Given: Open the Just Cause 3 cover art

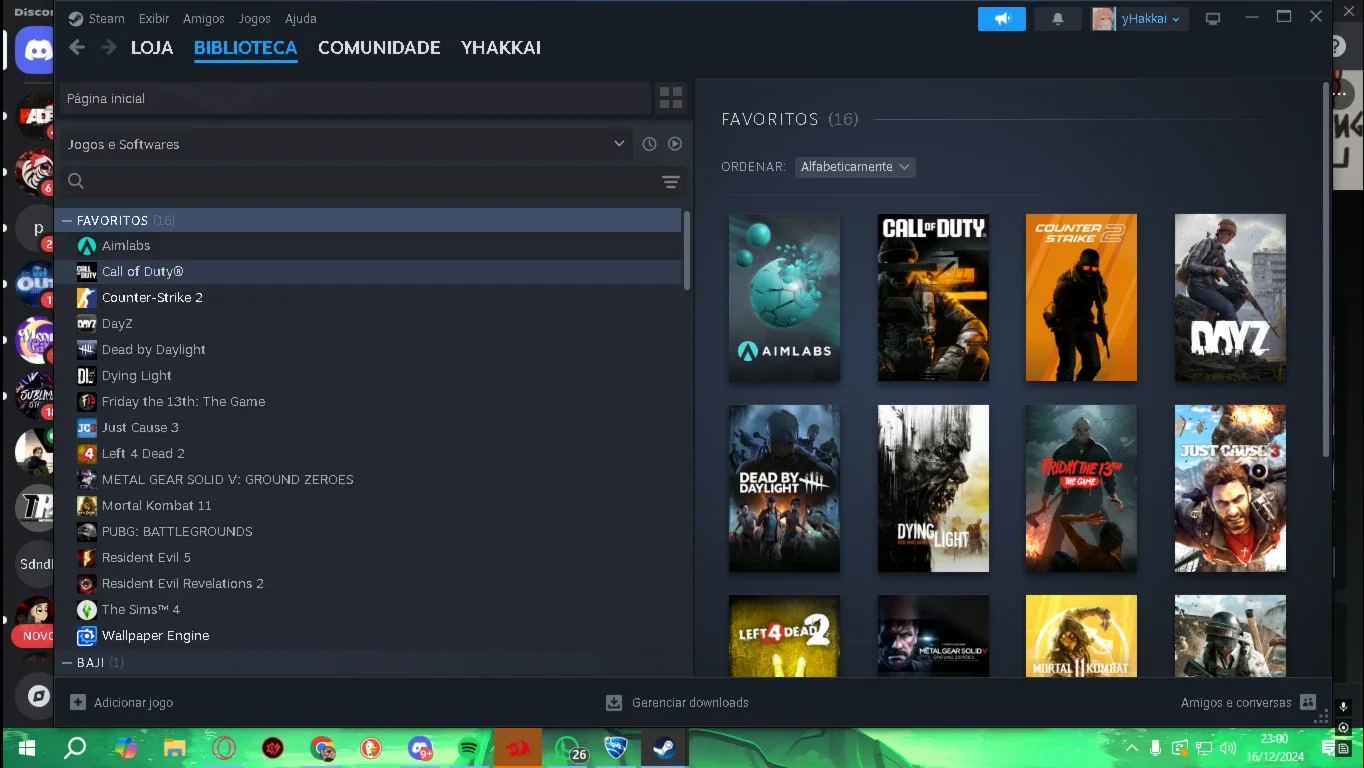Looking at the screenshot, I should (1230, 488).
